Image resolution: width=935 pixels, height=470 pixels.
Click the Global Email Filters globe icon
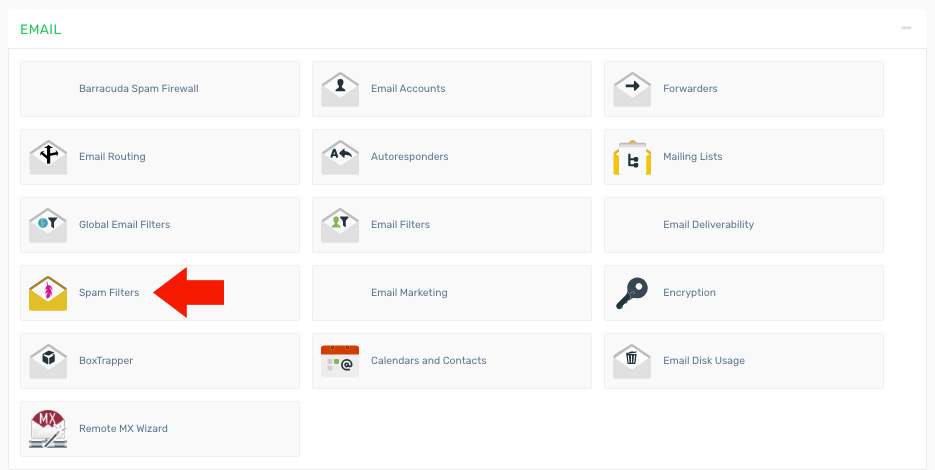48,225
